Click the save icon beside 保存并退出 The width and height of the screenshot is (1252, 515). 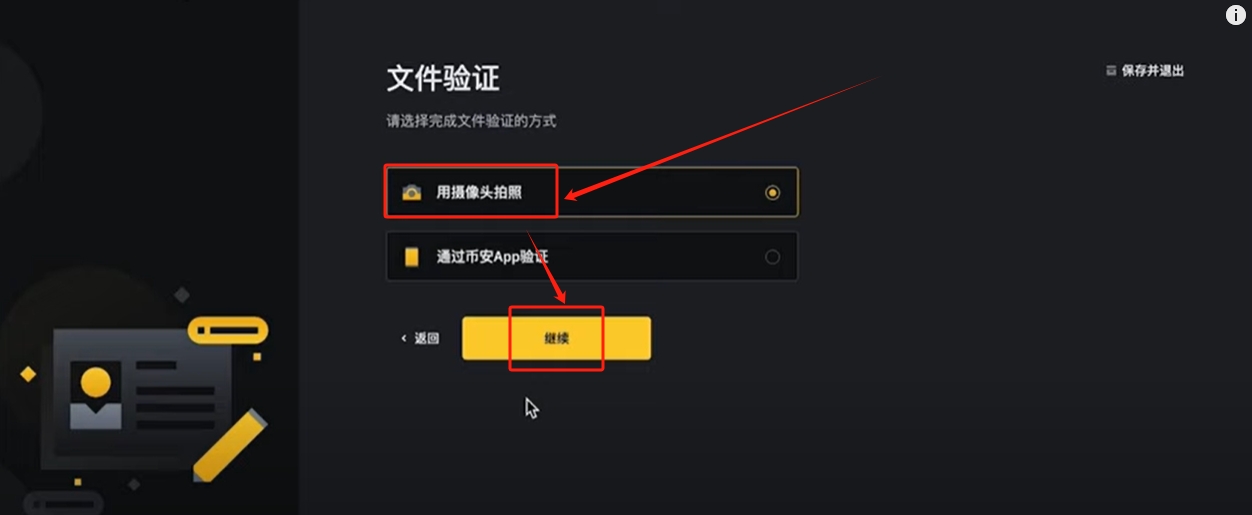click(x=1110, y=71)
